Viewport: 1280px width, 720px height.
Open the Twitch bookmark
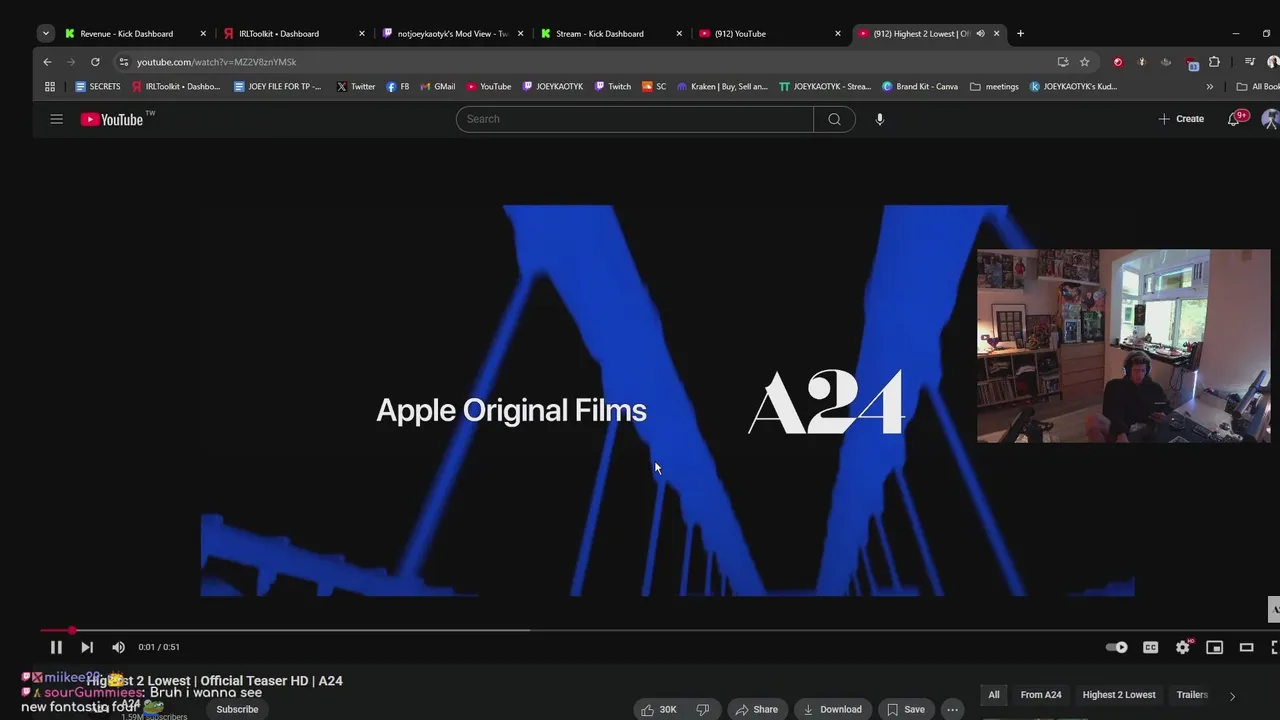coord(613,87)
